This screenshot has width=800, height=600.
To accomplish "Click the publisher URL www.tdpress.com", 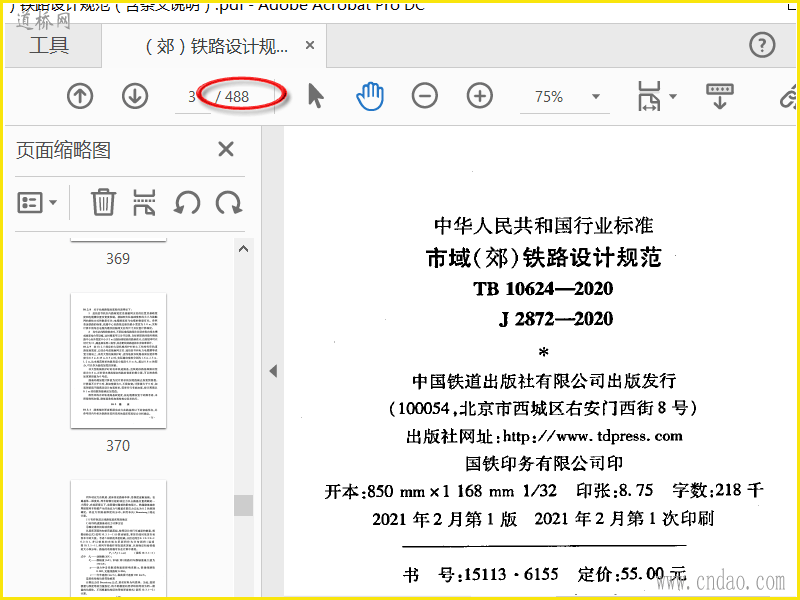I will pyautogui.click(x=619, y=436).
